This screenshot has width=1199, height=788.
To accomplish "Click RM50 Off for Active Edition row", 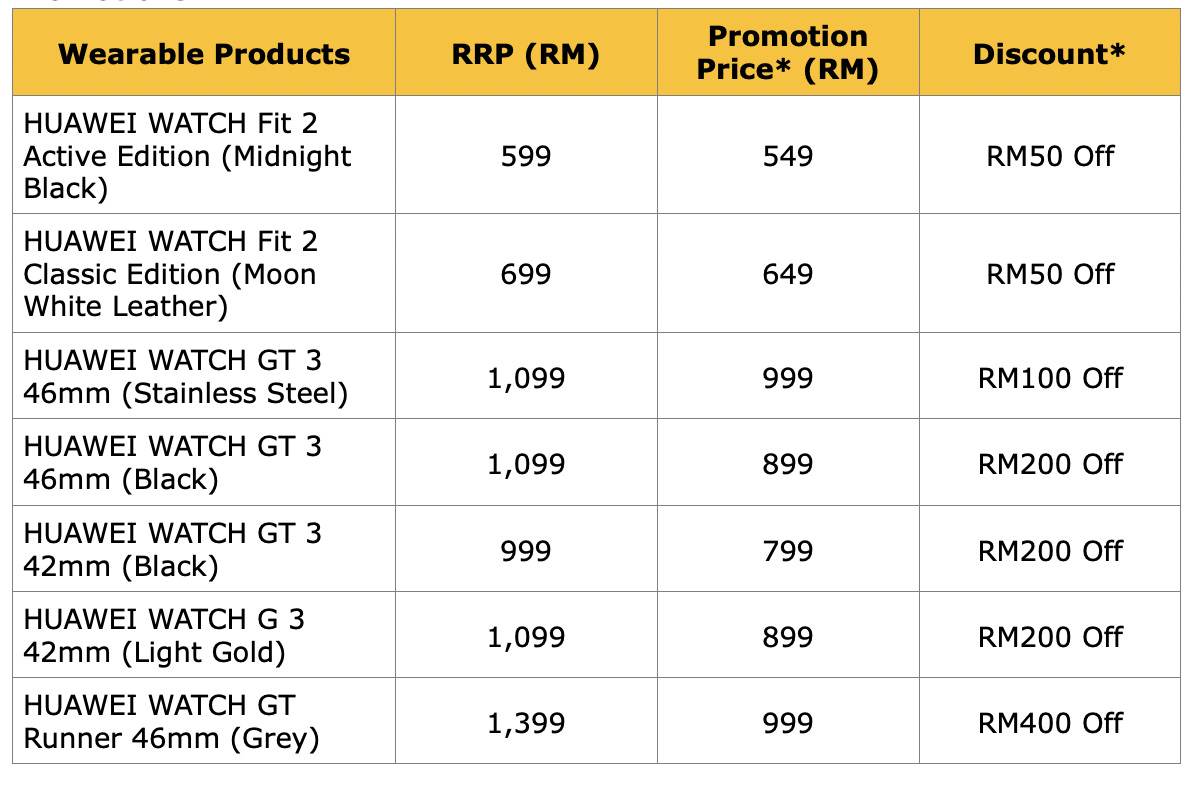I will 1050,156.
